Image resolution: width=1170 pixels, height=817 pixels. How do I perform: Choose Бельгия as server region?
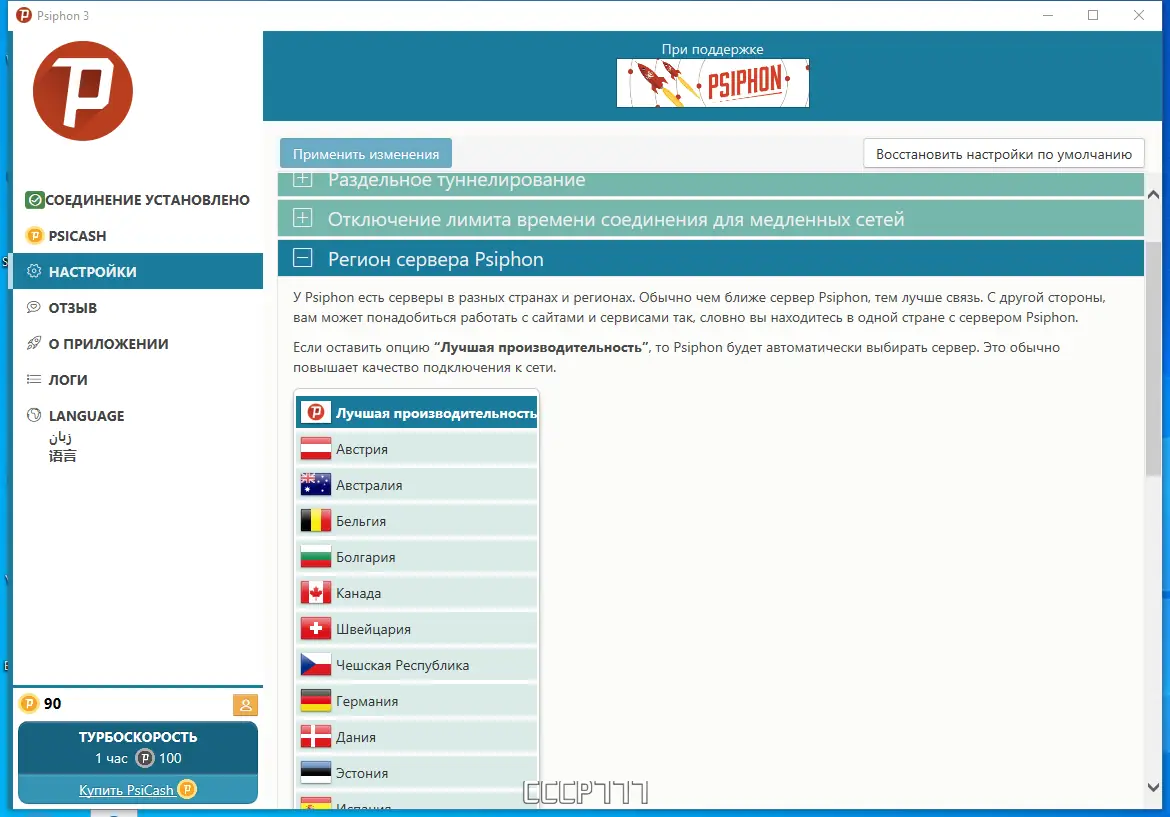coord(417,521)
